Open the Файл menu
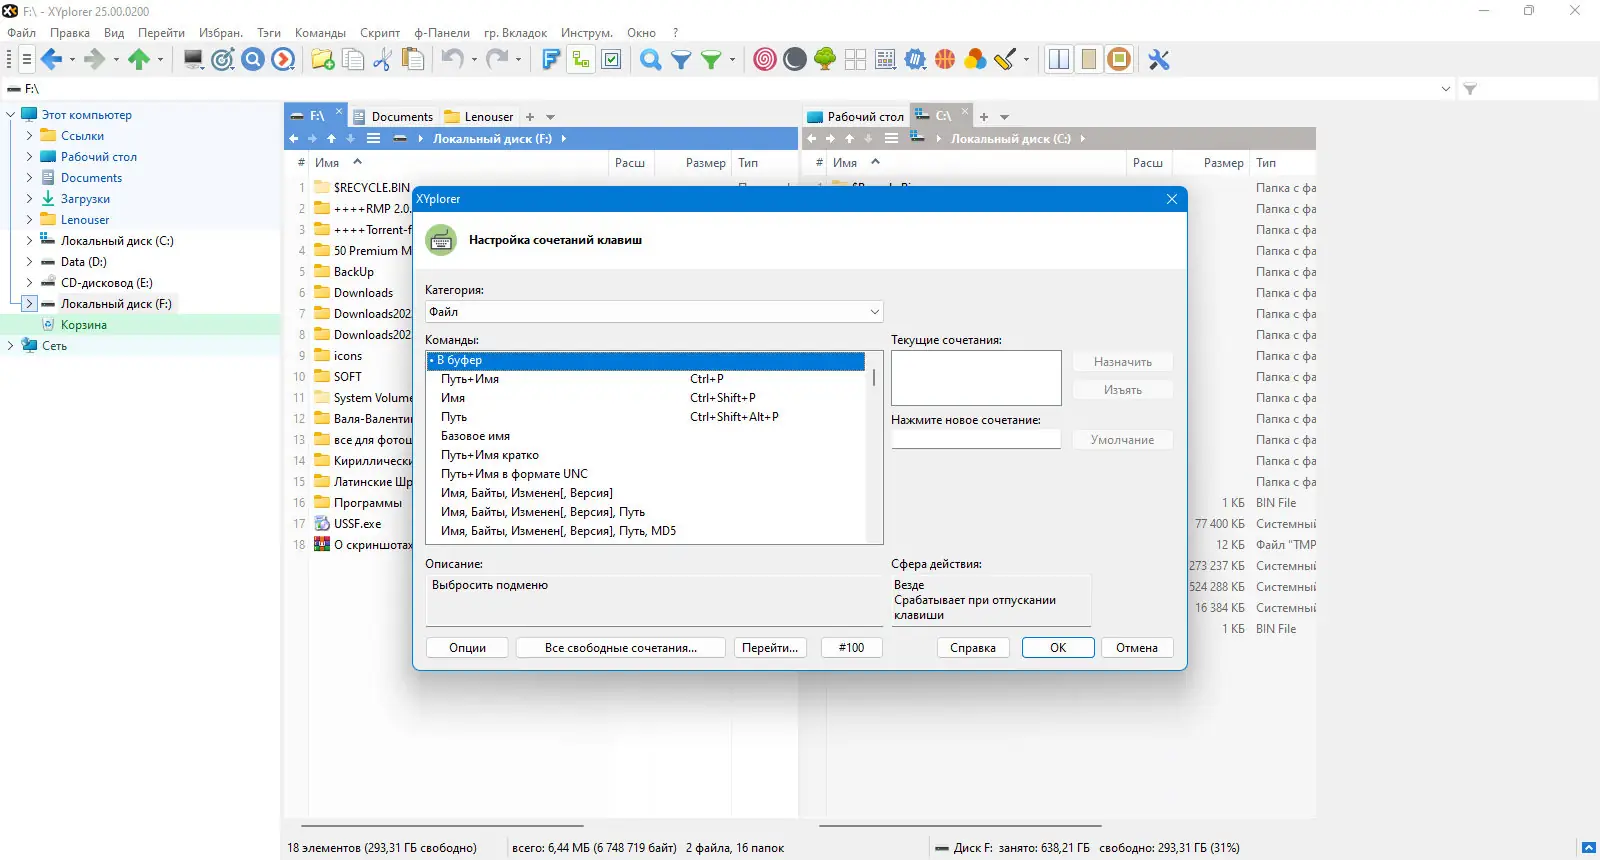1600x860 pixels. click(x=21, y=33)
